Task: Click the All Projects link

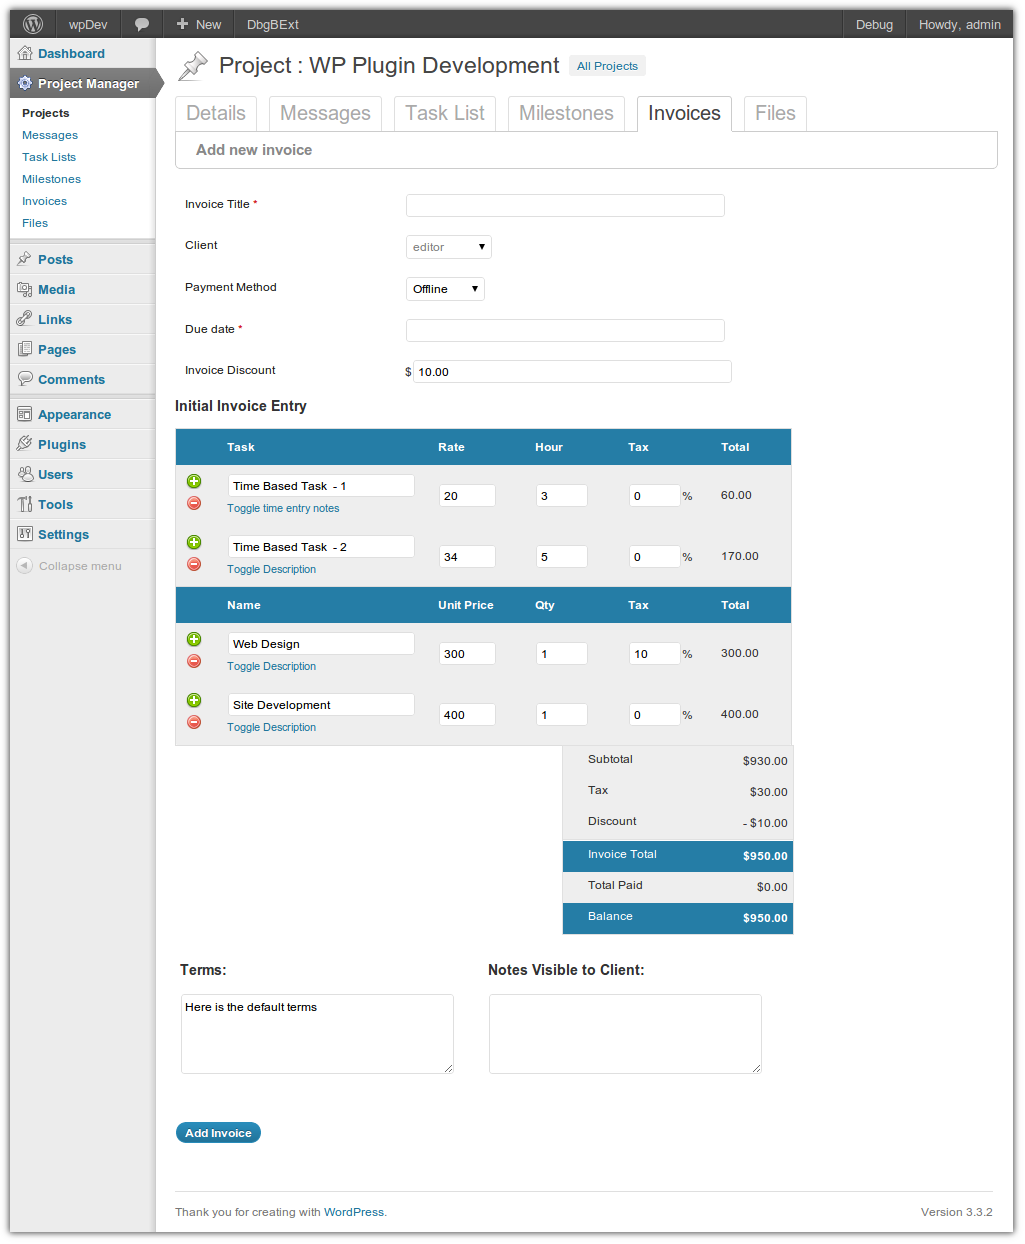Action: tap(607, 66)
